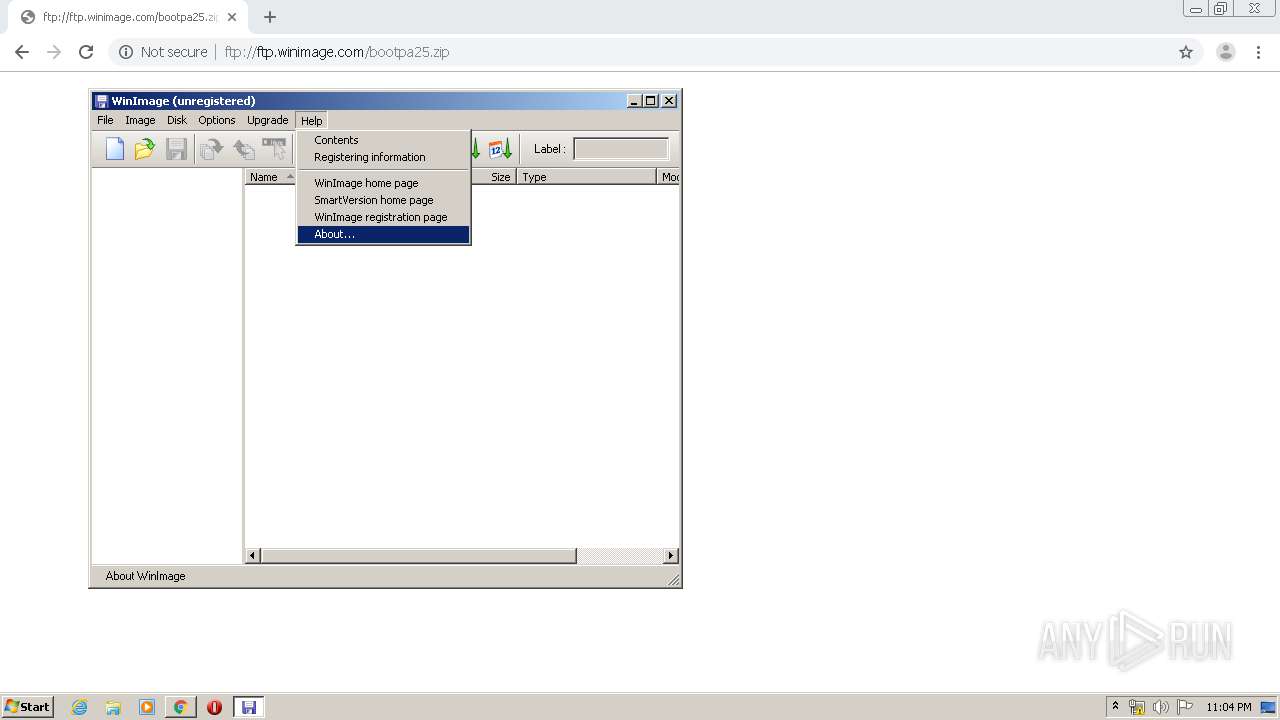The image size is (1280, 720).
Task: Show hidden system tray icons
Action: (1116, 706)
